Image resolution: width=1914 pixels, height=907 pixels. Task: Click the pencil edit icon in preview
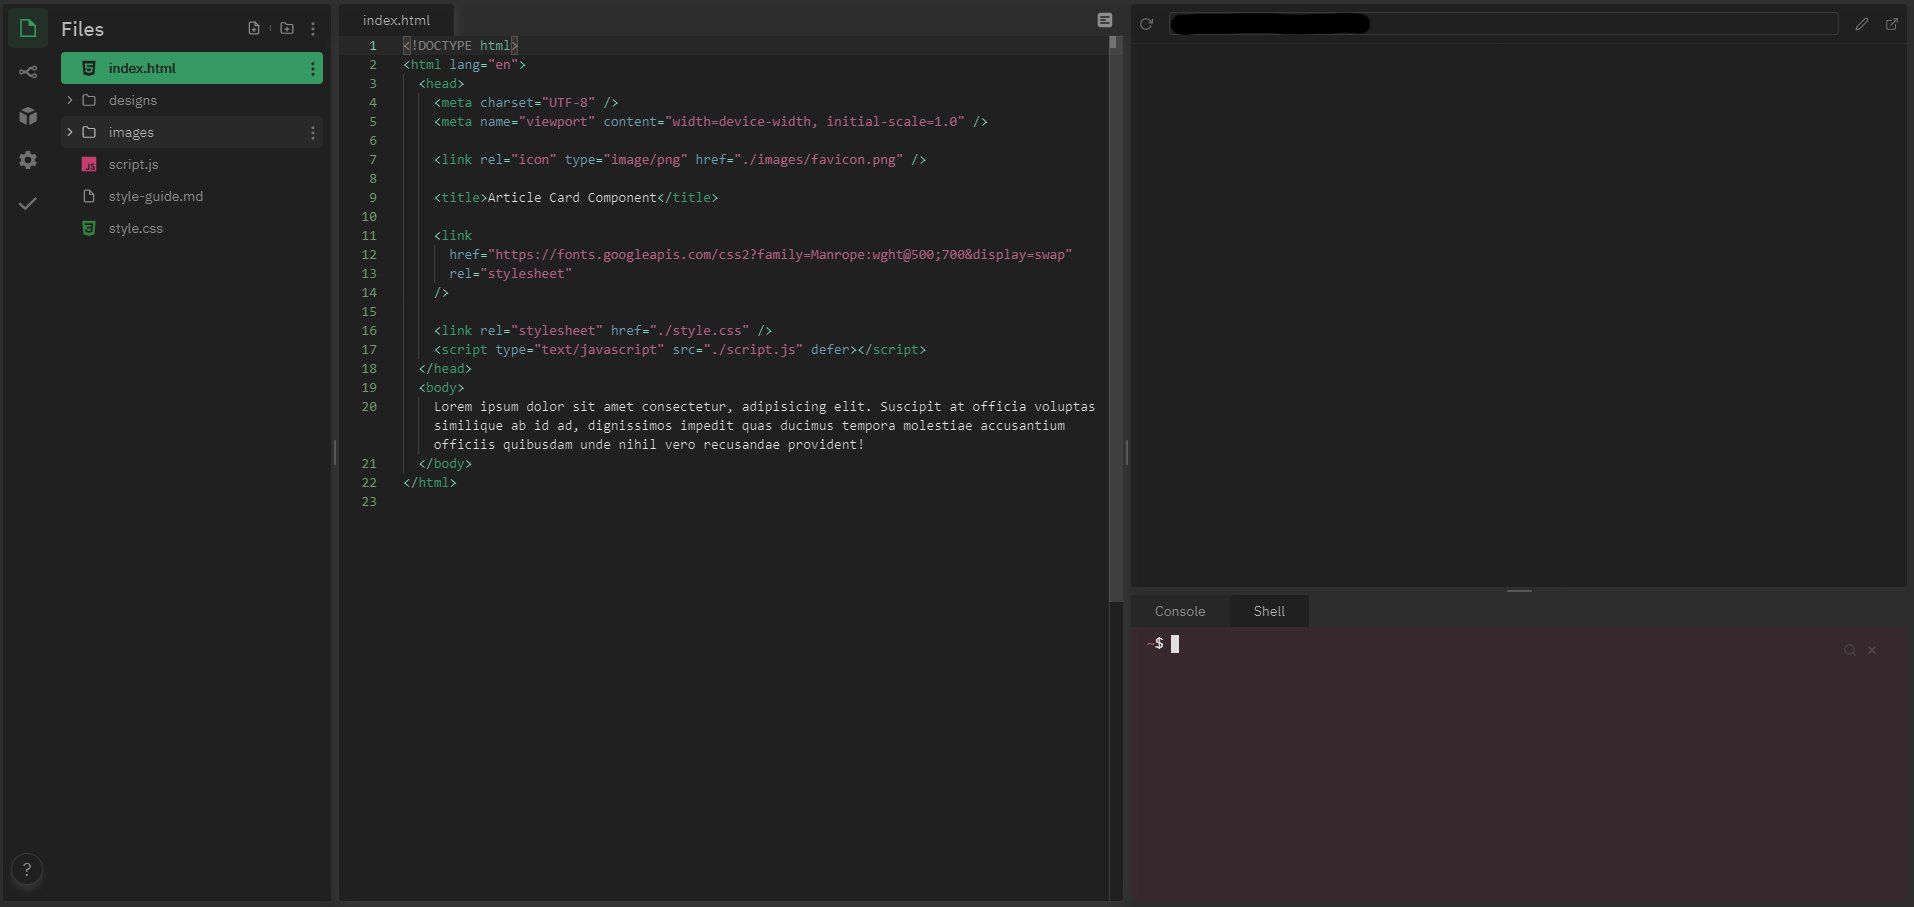tap(1862, 24)
